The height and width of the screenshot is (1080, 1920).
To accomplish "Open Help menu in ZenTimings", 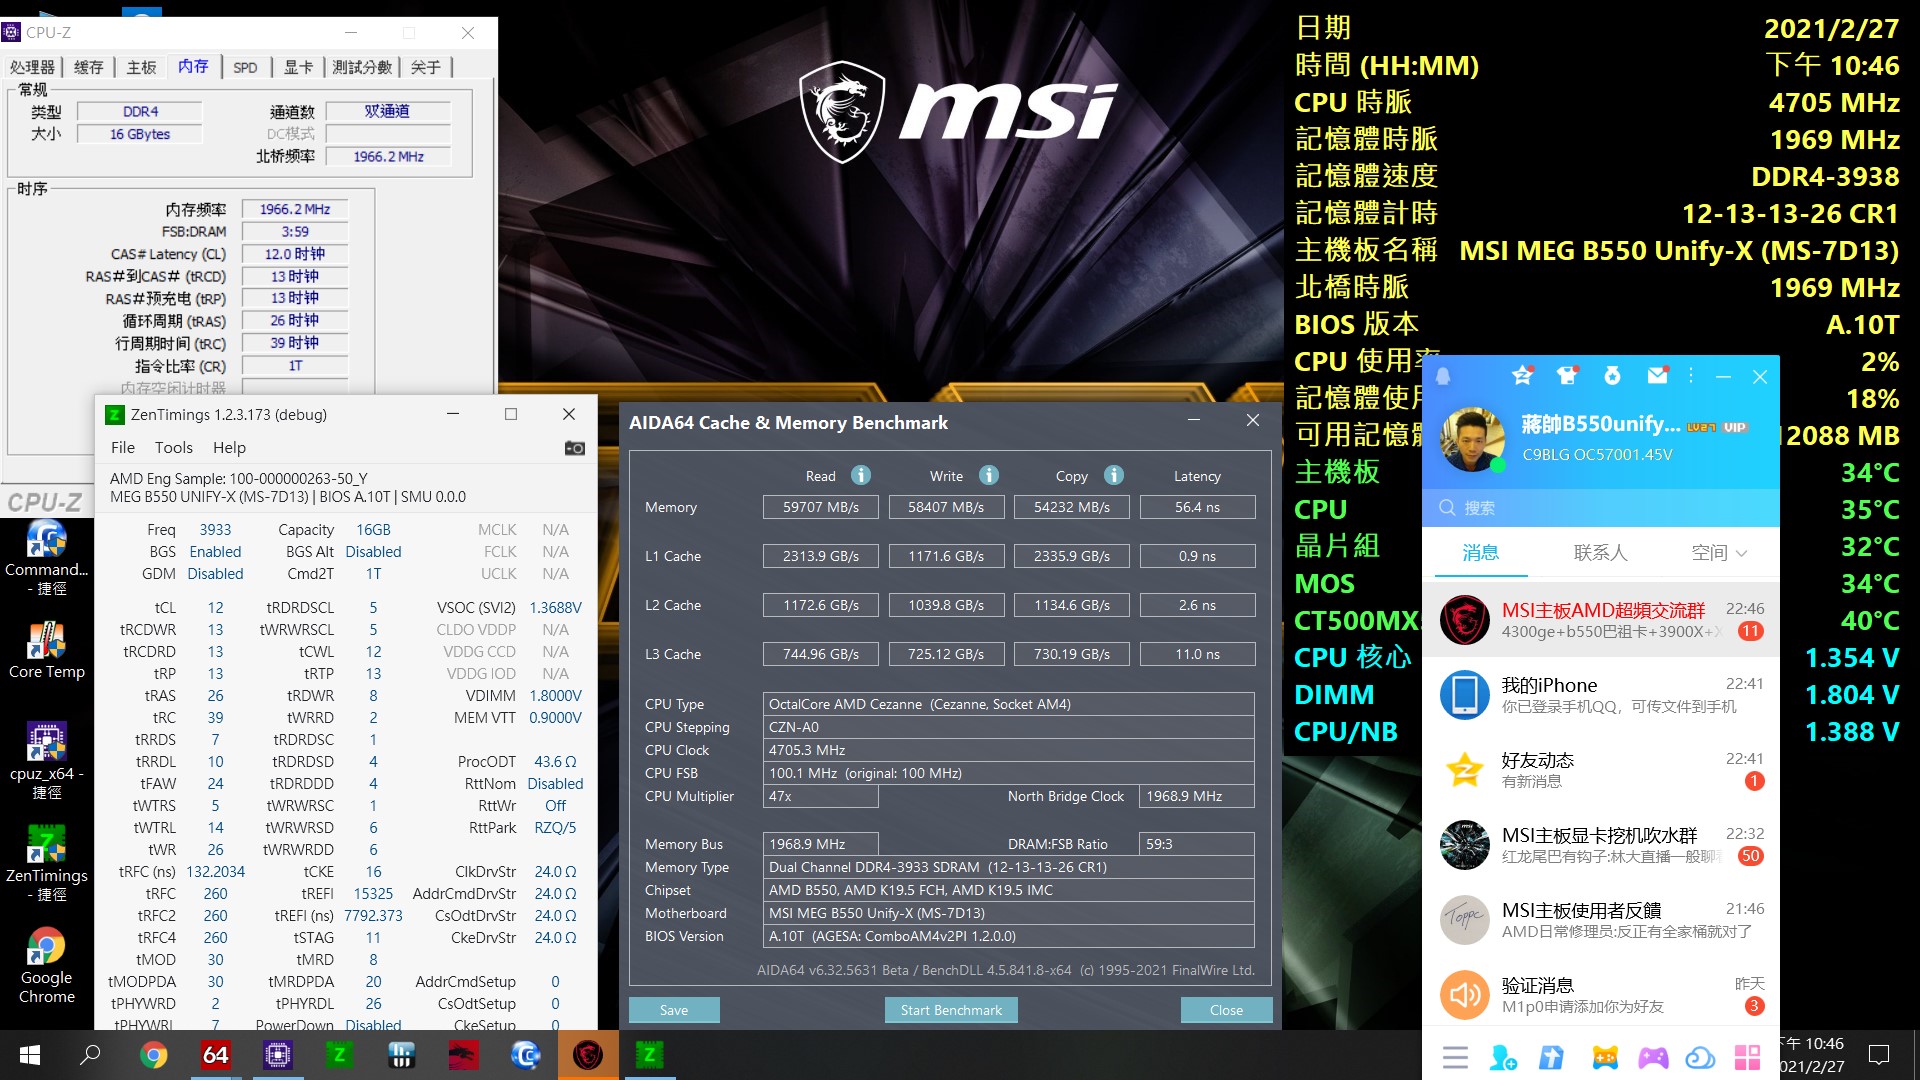I will [229, 448].
